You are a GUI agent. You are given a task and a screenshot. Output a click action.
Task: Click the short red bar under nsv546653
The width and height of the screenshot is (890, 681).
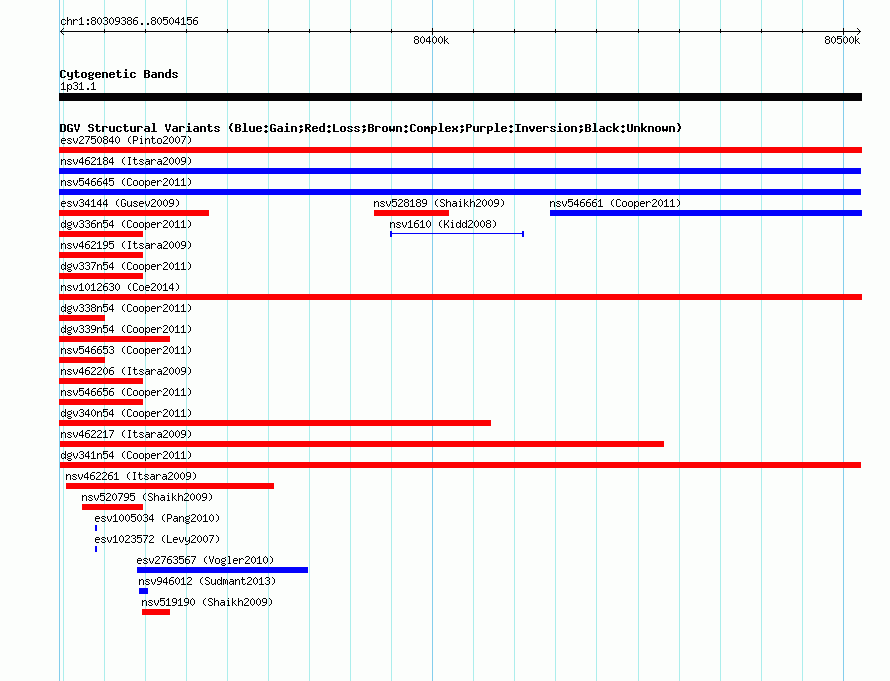click(82, 360)
